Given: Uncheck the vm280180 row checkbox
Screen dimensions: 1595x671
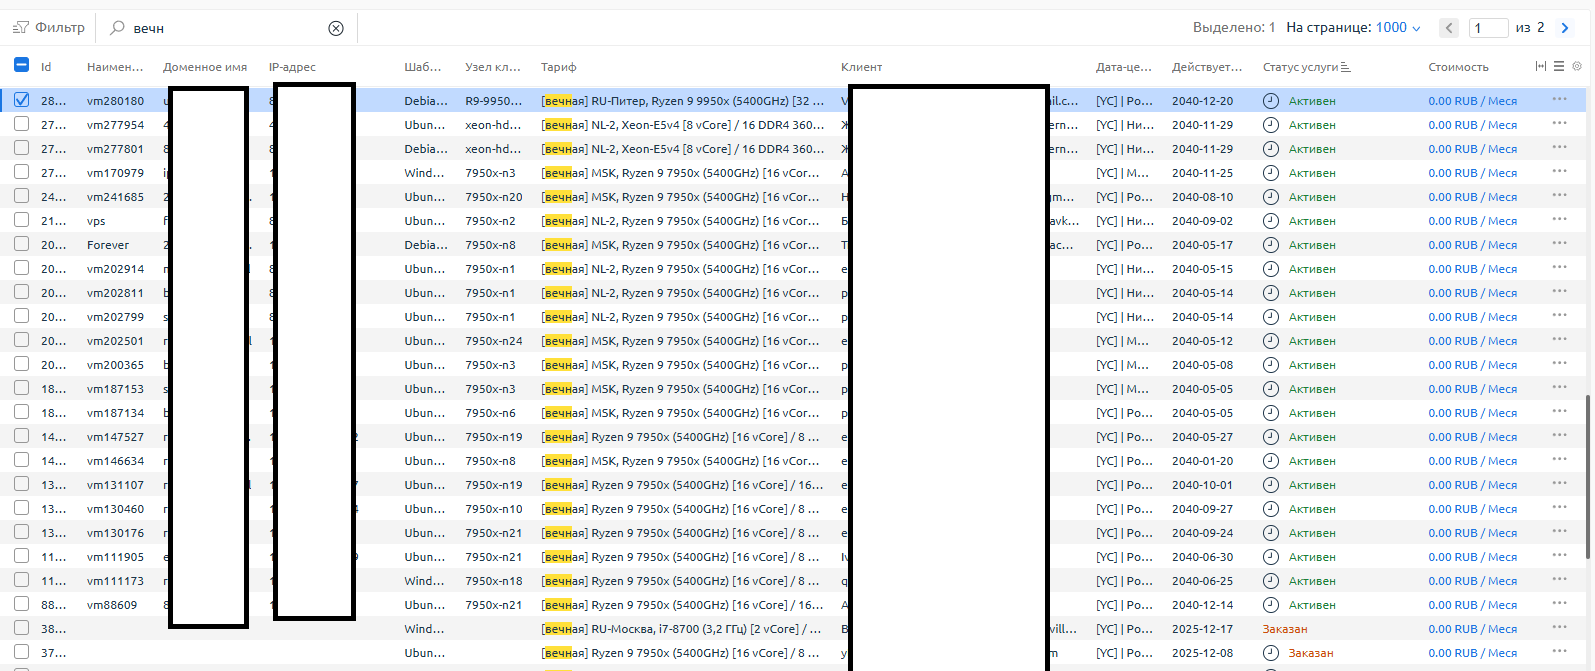Looking at the screenshot, I should click(x=22, y=100).
